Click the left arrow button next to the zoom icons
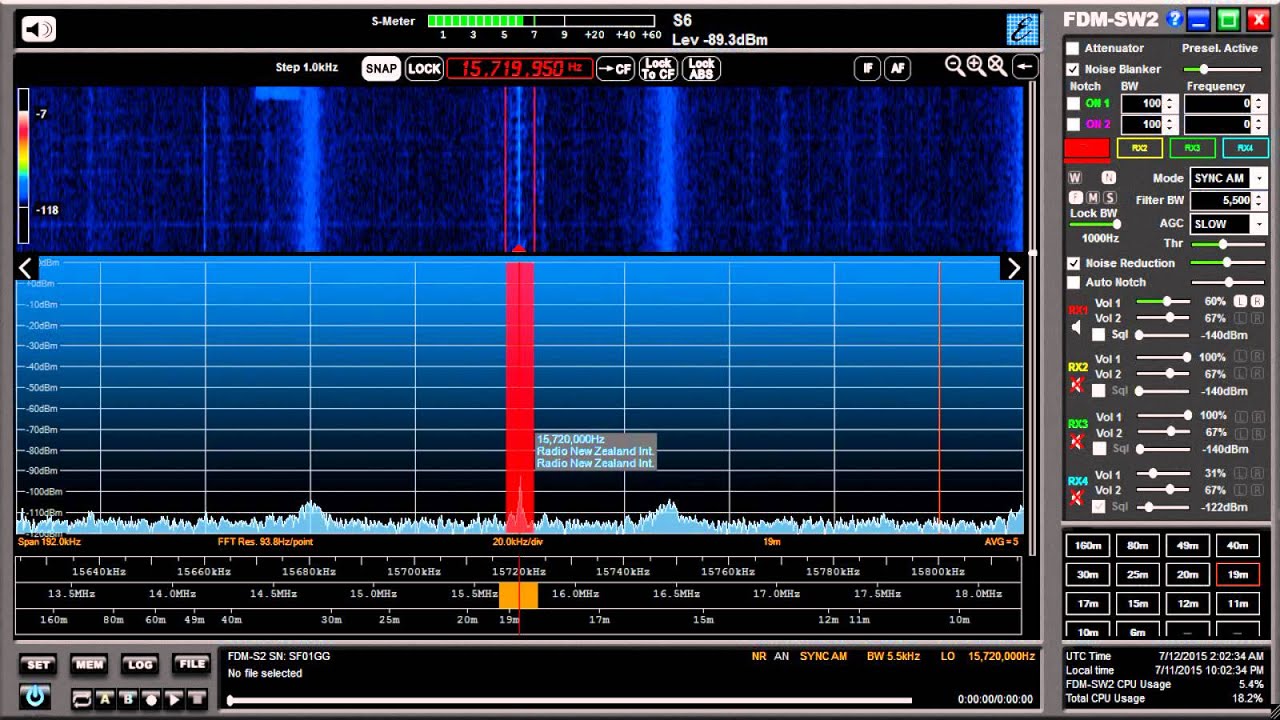Viewport: 1280px width, 720px height. coord(1025,67)
